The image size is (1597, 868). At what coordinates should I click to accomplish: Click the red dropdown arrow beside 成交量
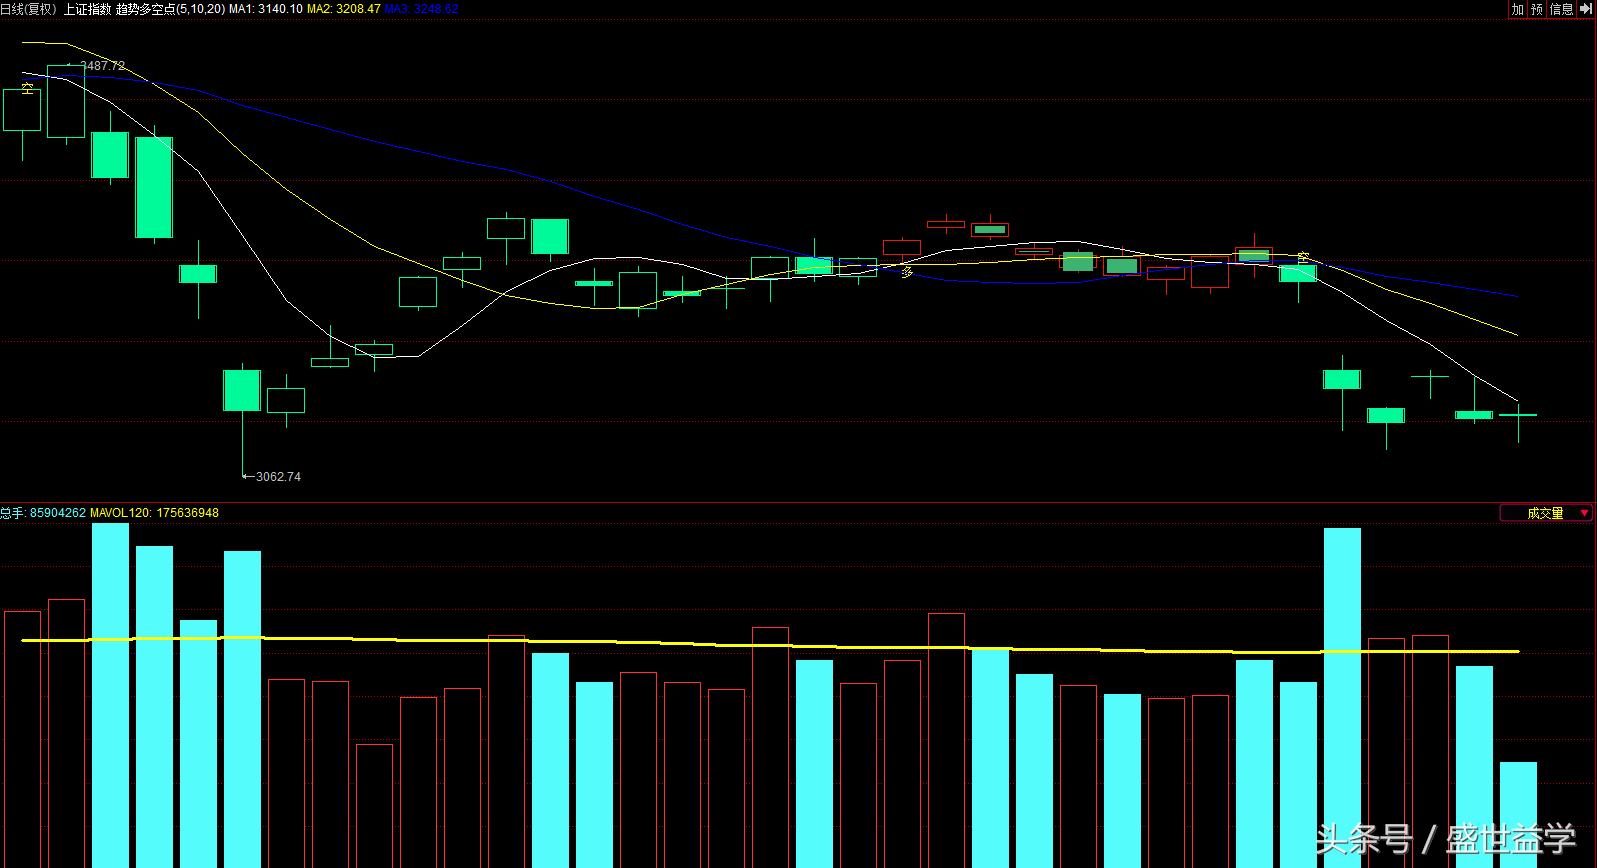click(x=1583, y=513)
